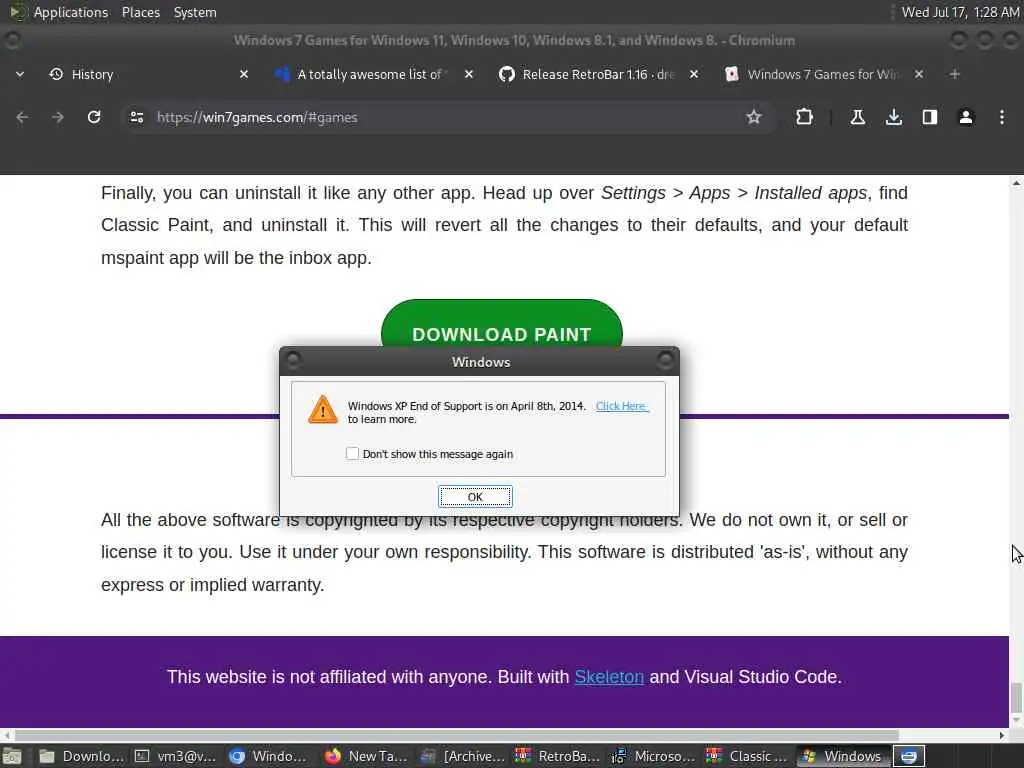View site information icon in address bar
This screenshot has width=1024, height=768.
[x=136, y=118]
